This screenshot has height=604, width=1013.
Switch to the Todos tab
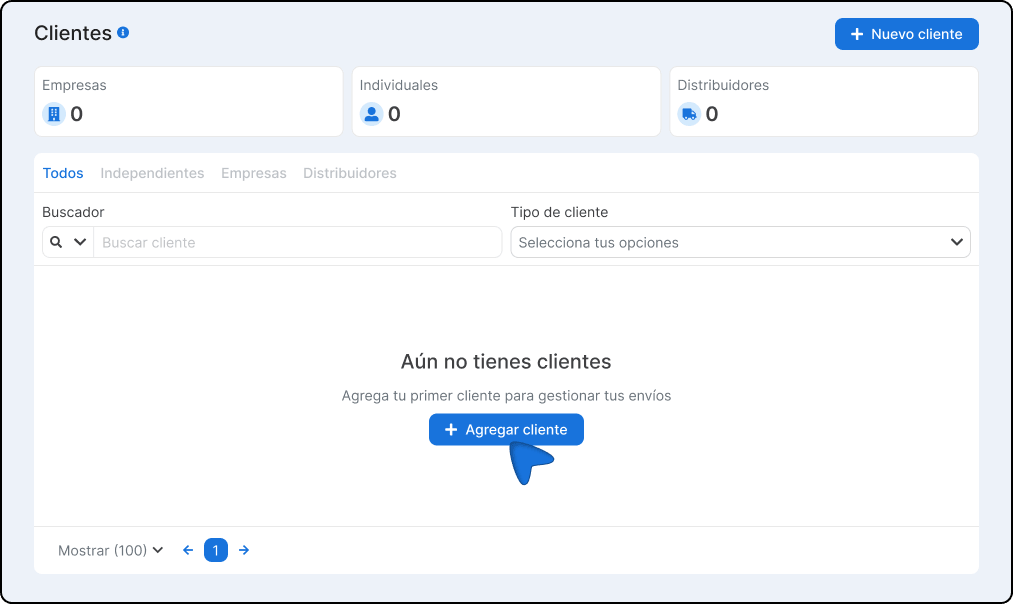[x=63, y=173]
